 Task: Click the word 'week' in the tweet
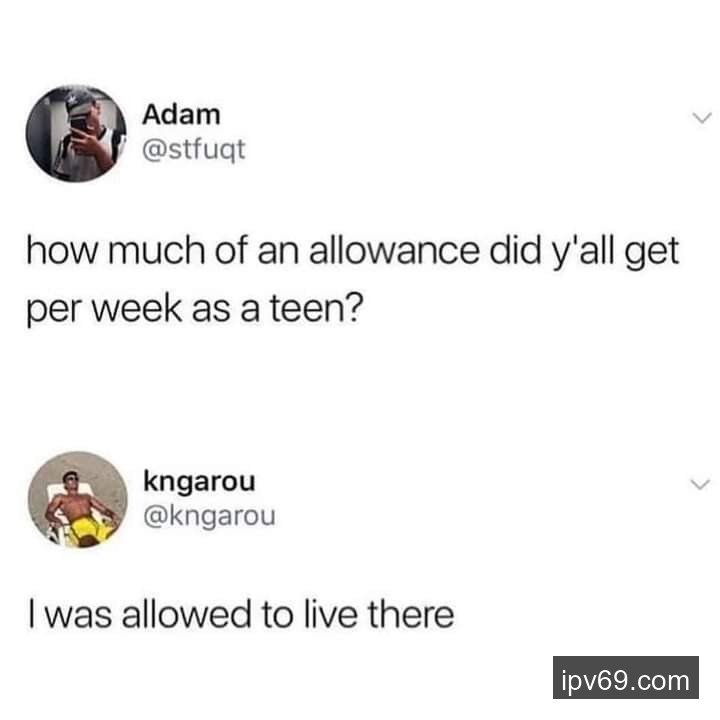[138, 308]
